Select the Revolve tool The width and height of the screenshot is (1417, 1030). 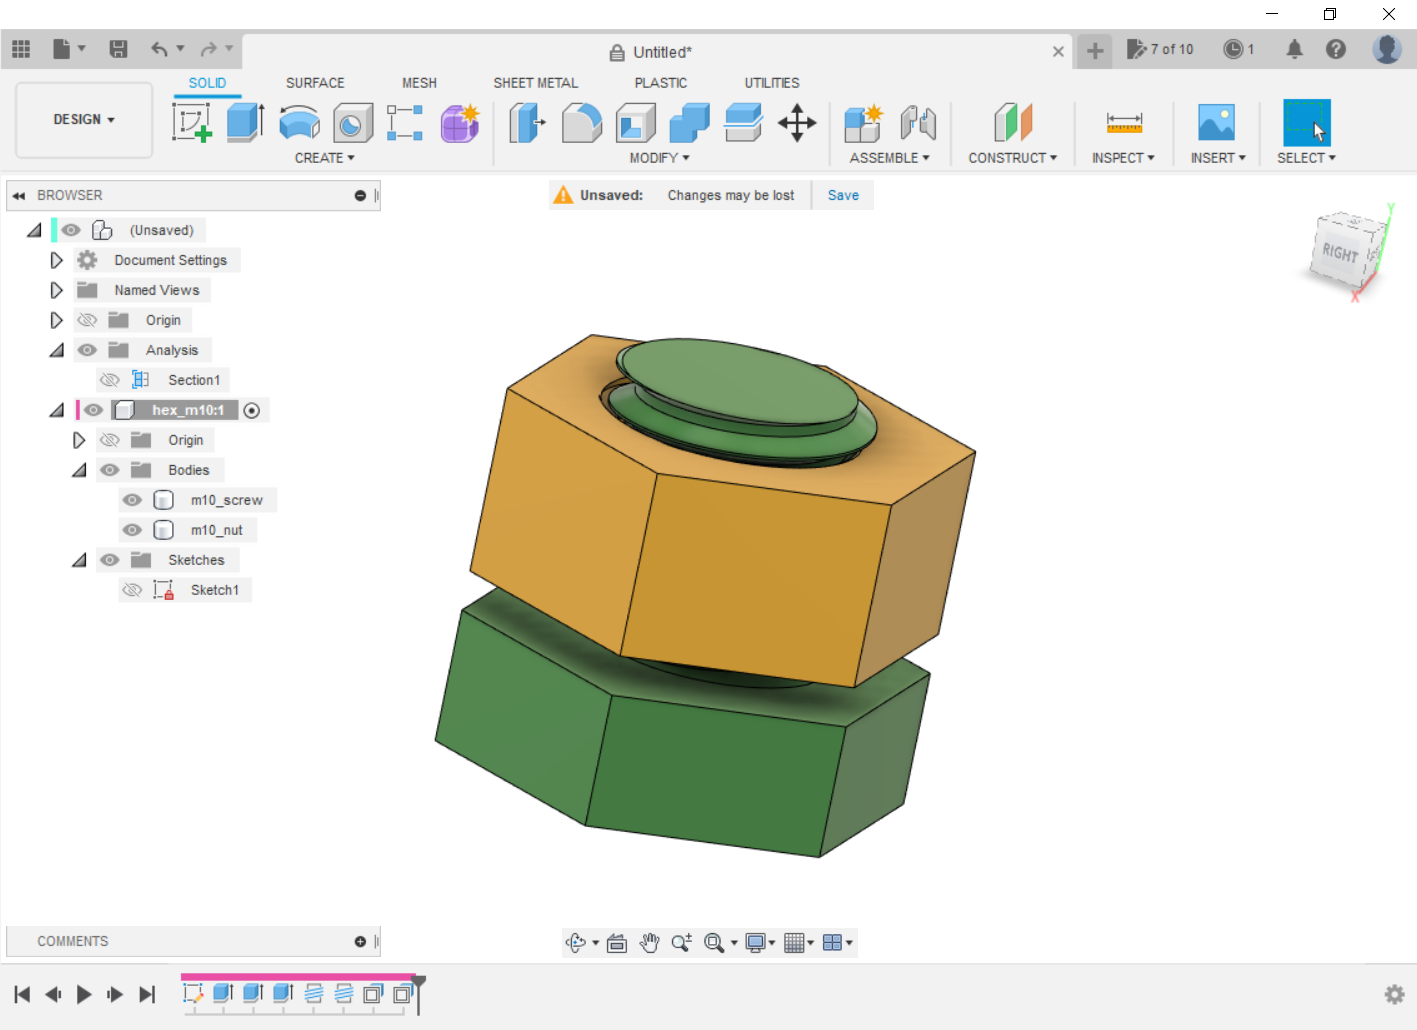coord(299,123)
